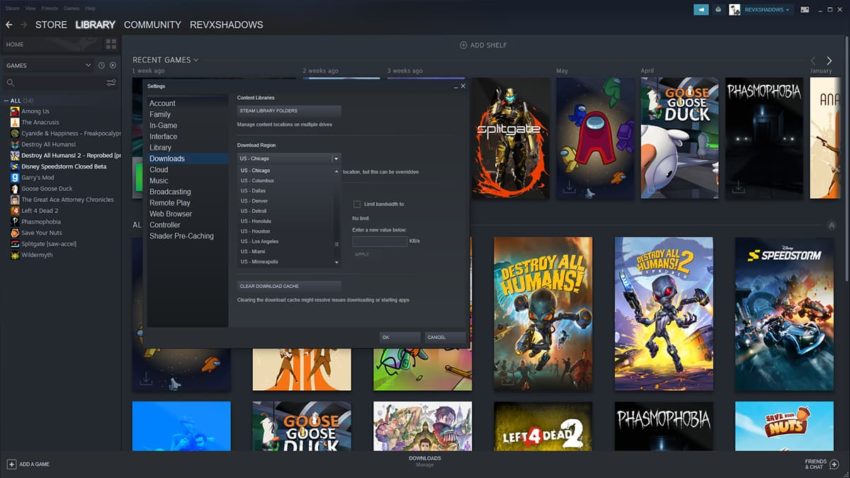This screenshot has height=478, width=850.
Task: Expand the GAMES filter dropdown
Action: [88, 66]
